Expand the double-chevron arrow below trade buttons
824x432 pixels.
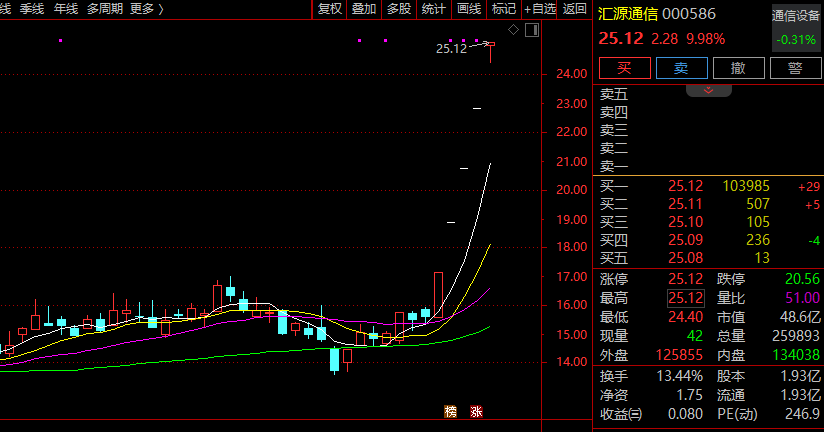(x=709, y=90)
